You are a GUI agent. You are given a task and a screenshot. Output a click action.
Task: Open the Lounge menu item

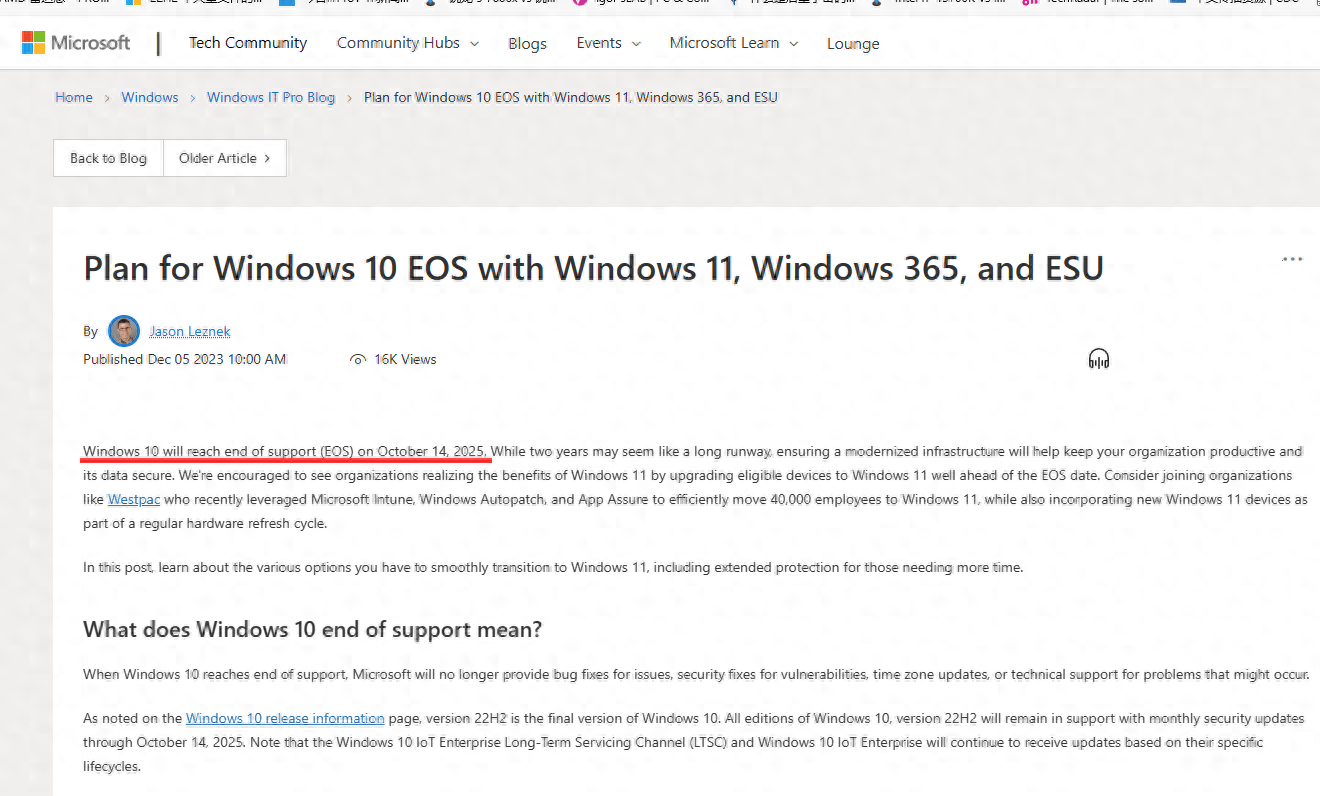point(853,44)
